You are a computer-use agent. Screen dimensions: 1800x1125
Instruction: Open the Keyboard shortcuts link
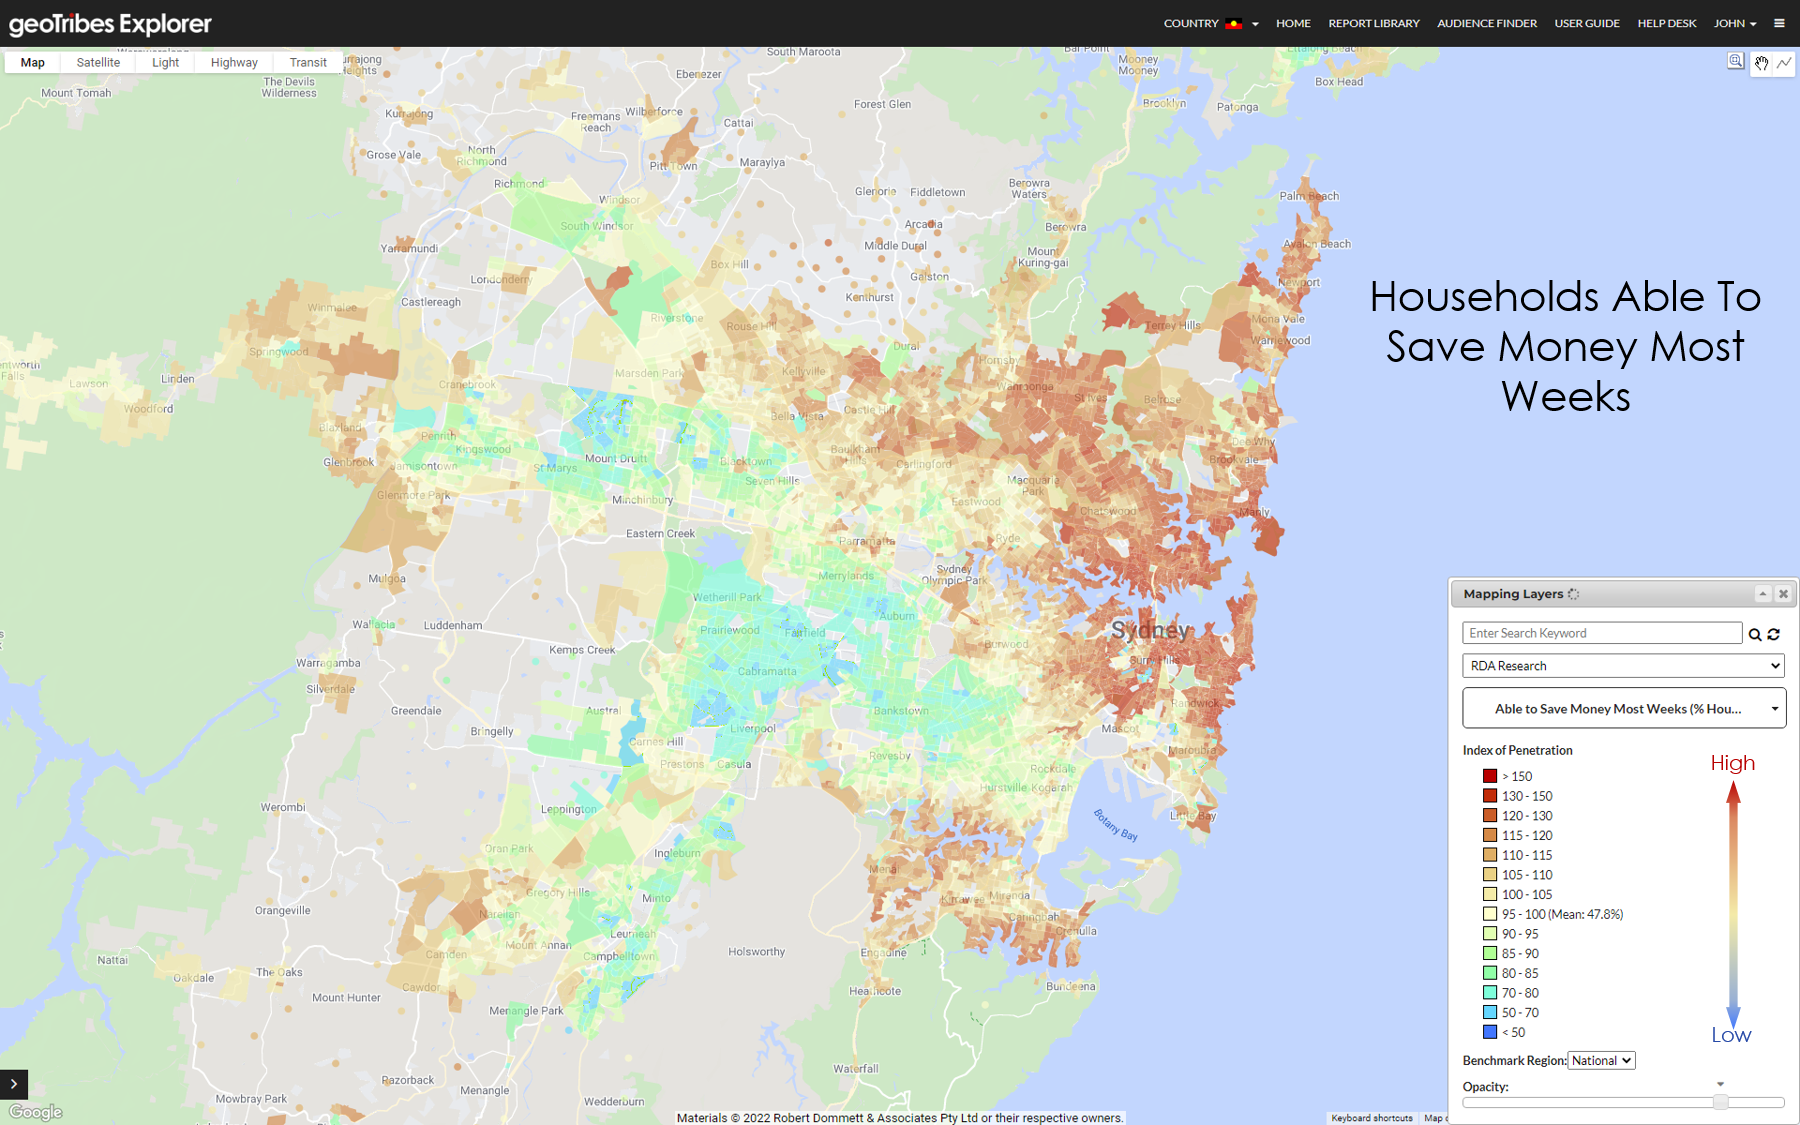(x=1371, y=1118)
